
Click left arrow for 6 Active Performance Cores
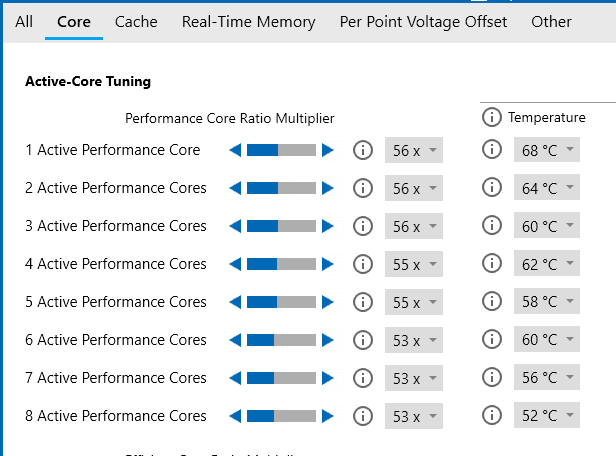click(235, 340)
